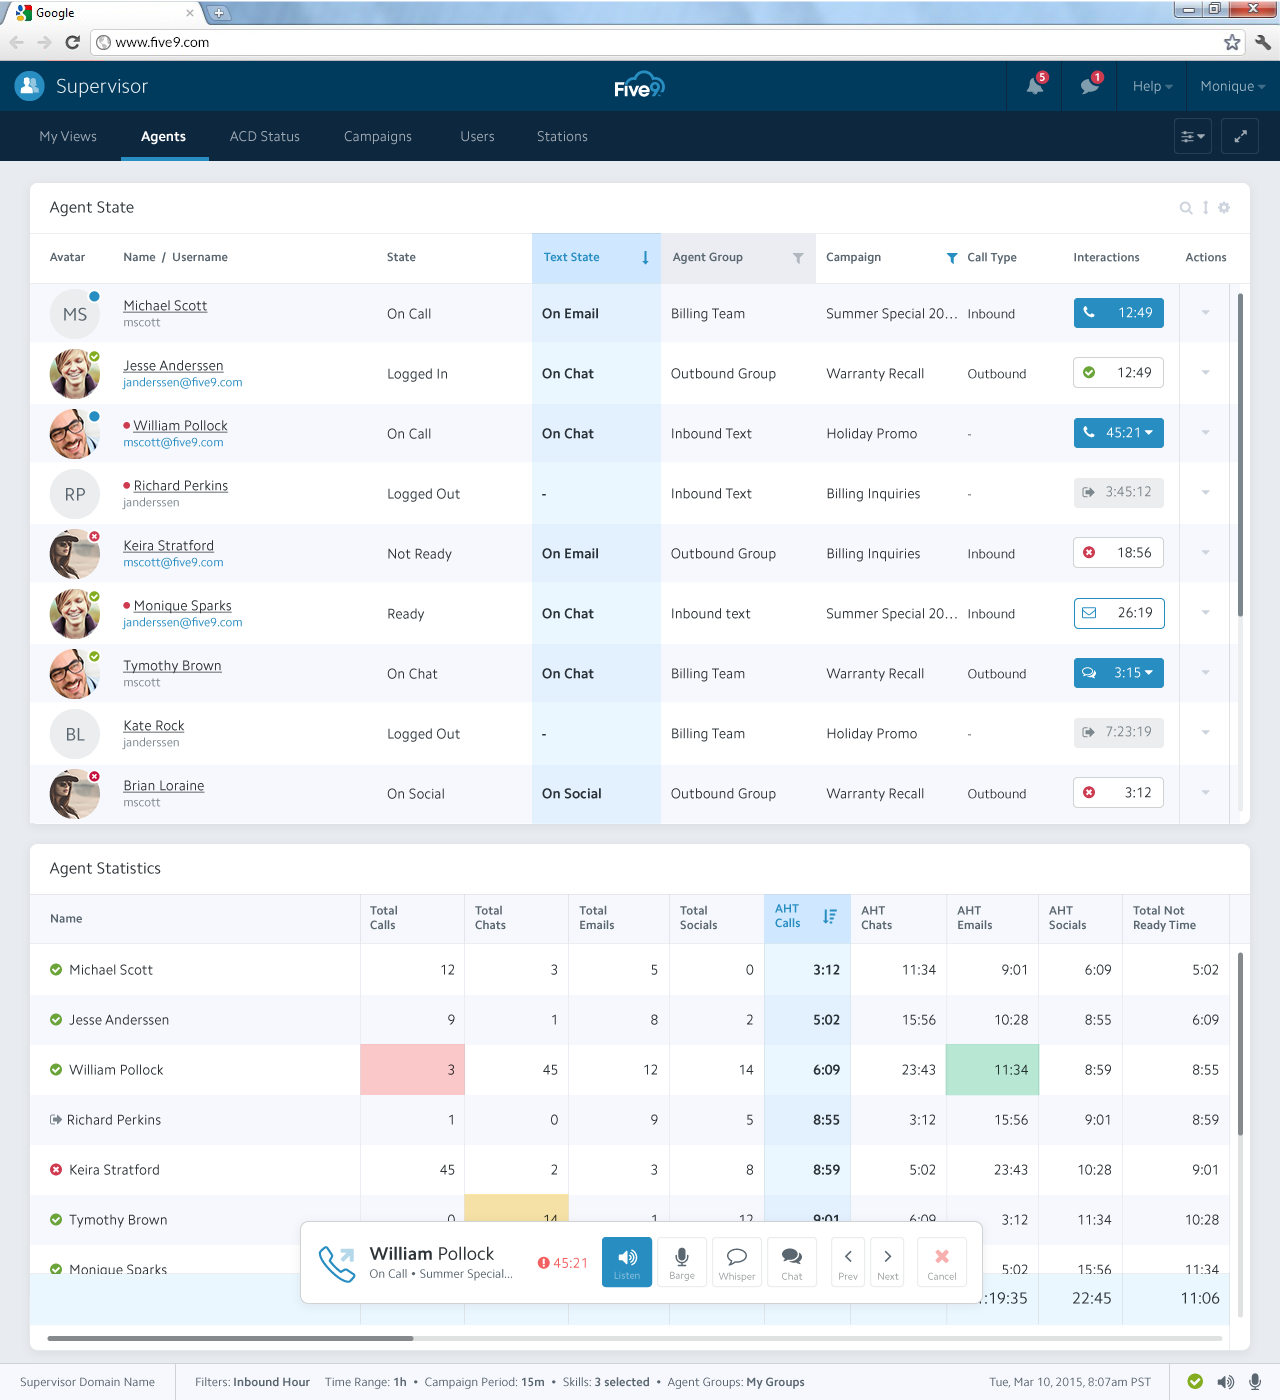
Task: Click status bar green check icon
Action: pyautogui.click(x=1195, y=1382)
